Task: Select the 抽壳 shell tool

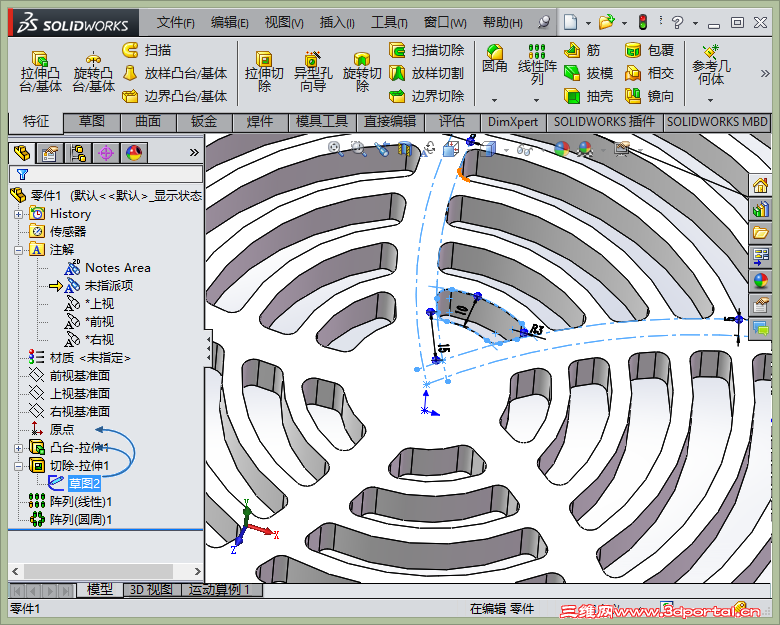Action: [x=588, y=96]
